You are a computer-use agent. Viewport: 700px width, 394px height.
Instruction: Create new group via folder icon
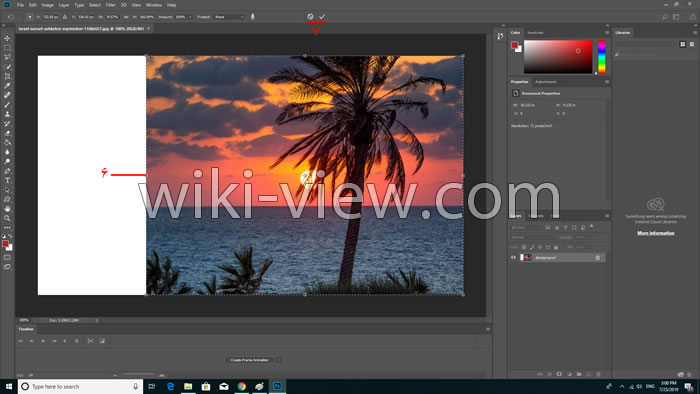(579, 374)
